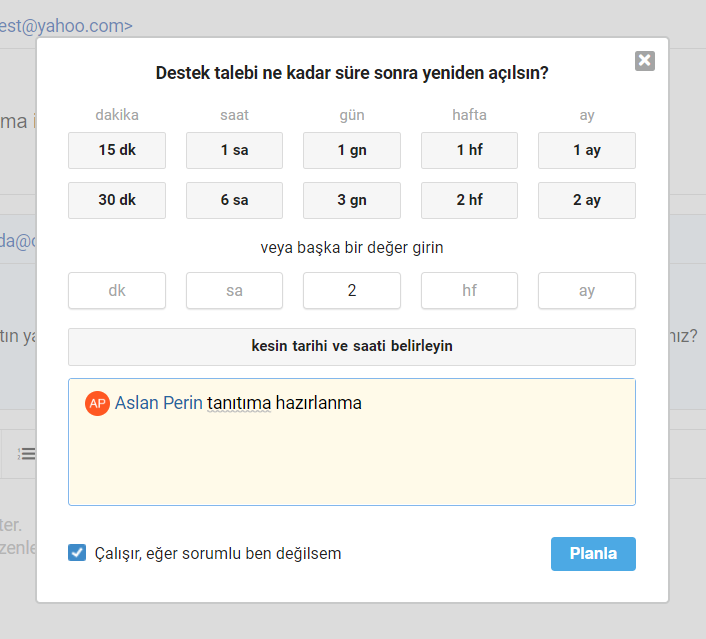
Task: Focus the custom sa hours field
Action: pyautogui.click(x=235, y=290)
